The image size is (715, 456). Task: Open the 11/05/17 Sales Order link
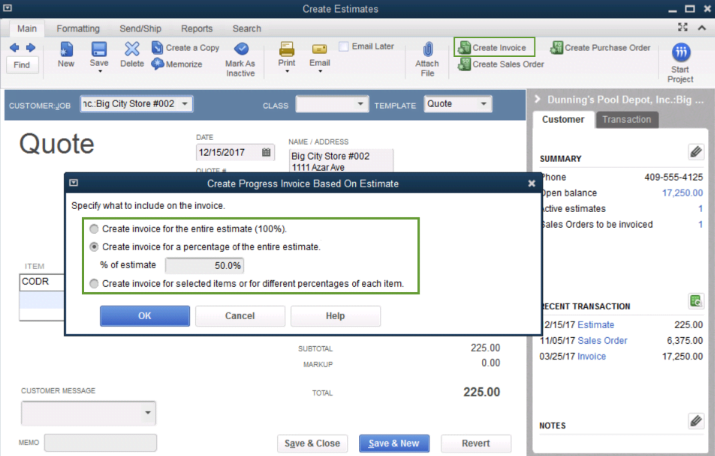[602, 341]
